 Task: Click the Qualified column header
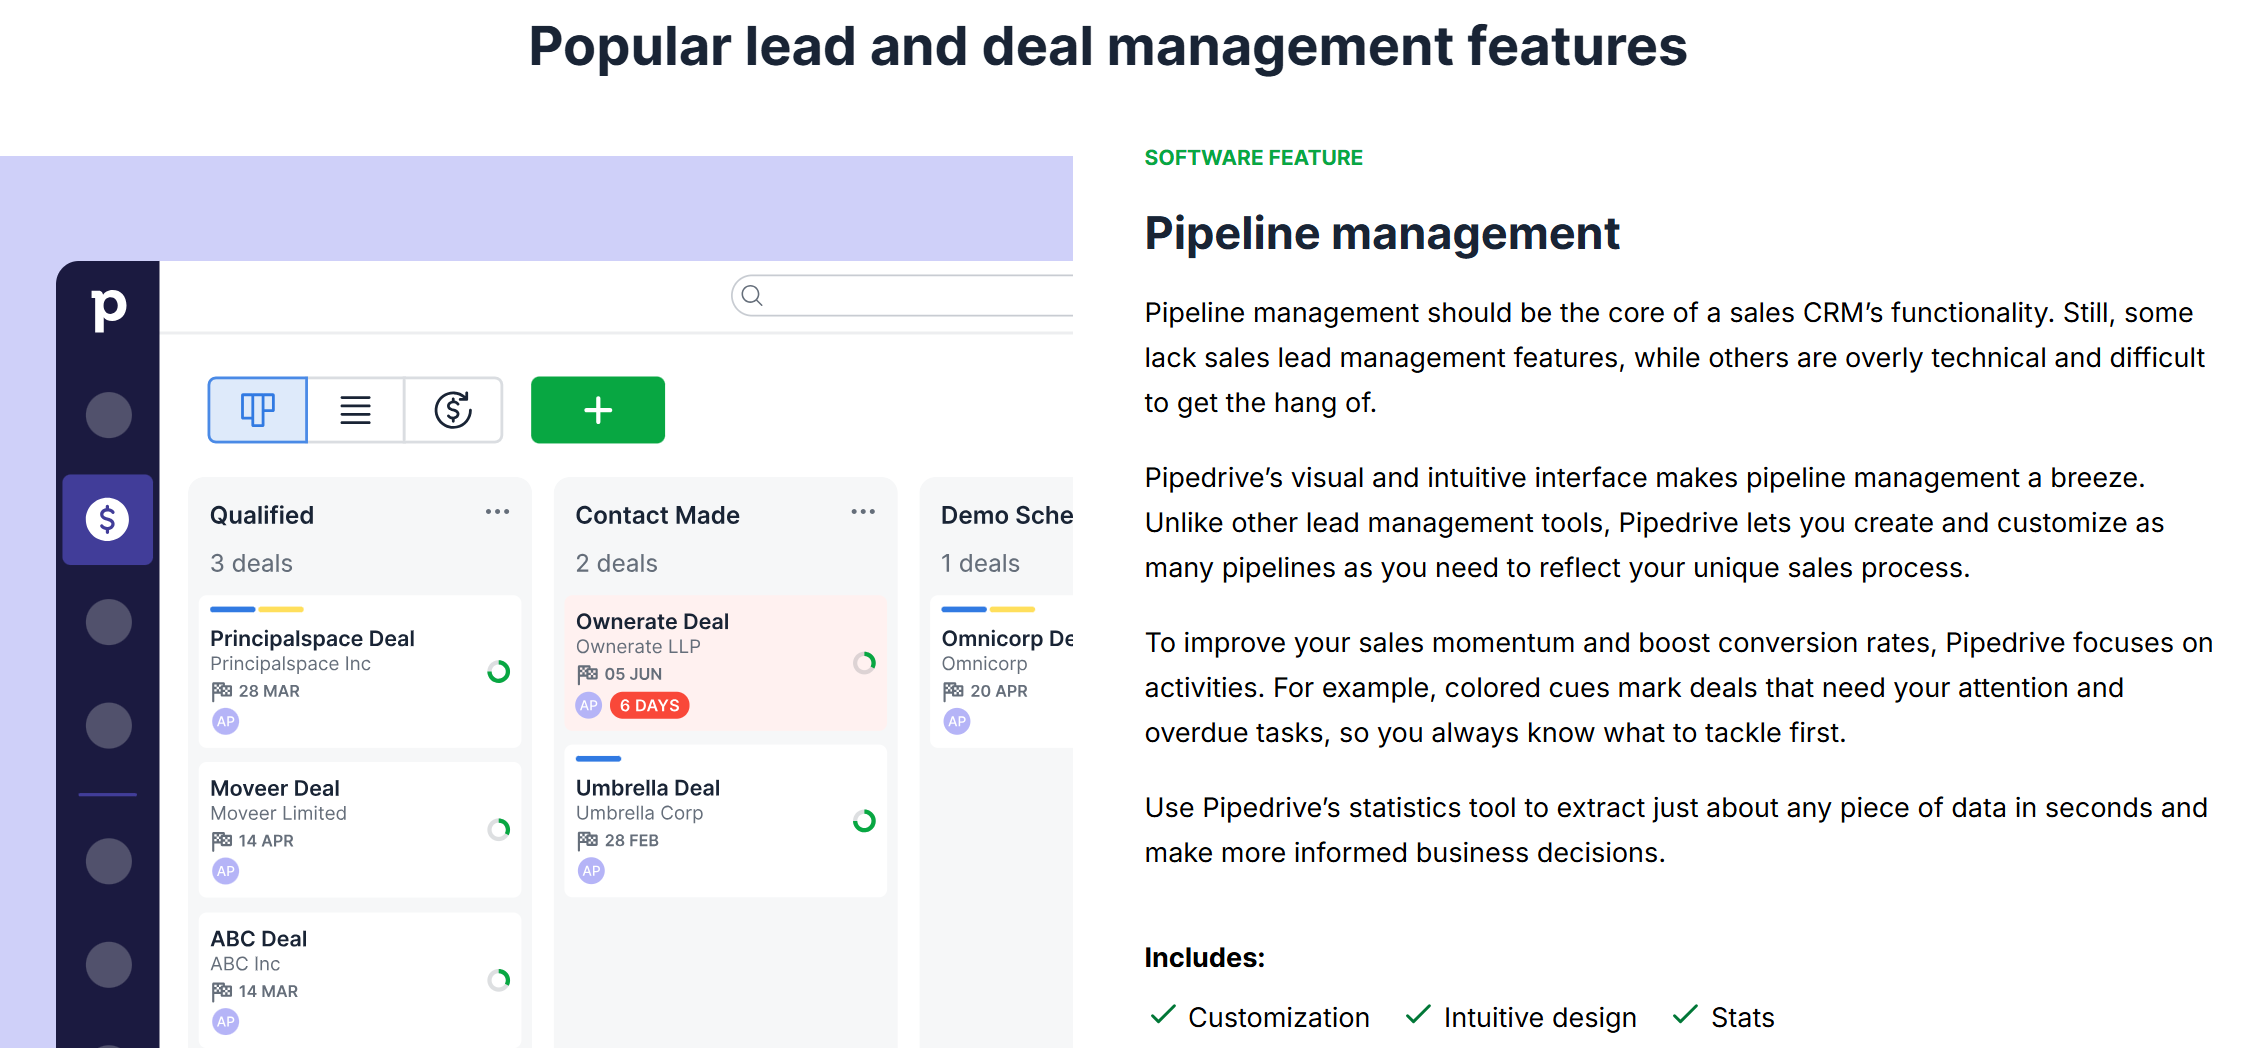(262, 515)
